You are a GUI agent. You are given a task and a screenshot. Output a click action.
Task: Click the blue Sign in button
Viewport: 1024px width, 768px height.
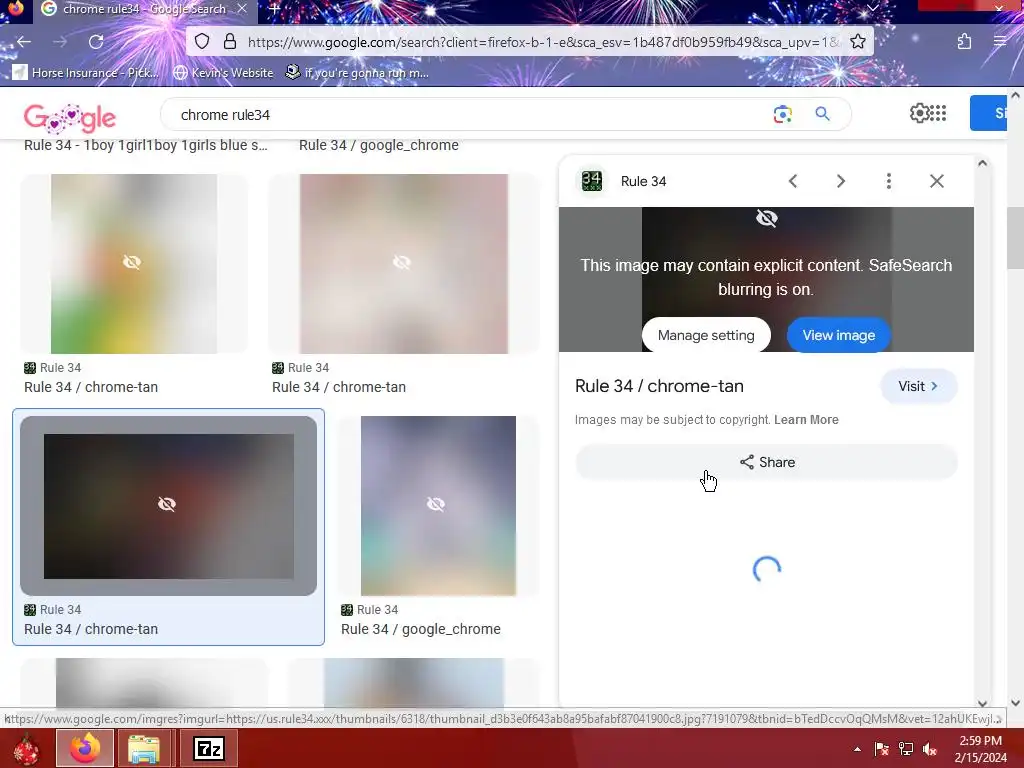pos(989,113)
